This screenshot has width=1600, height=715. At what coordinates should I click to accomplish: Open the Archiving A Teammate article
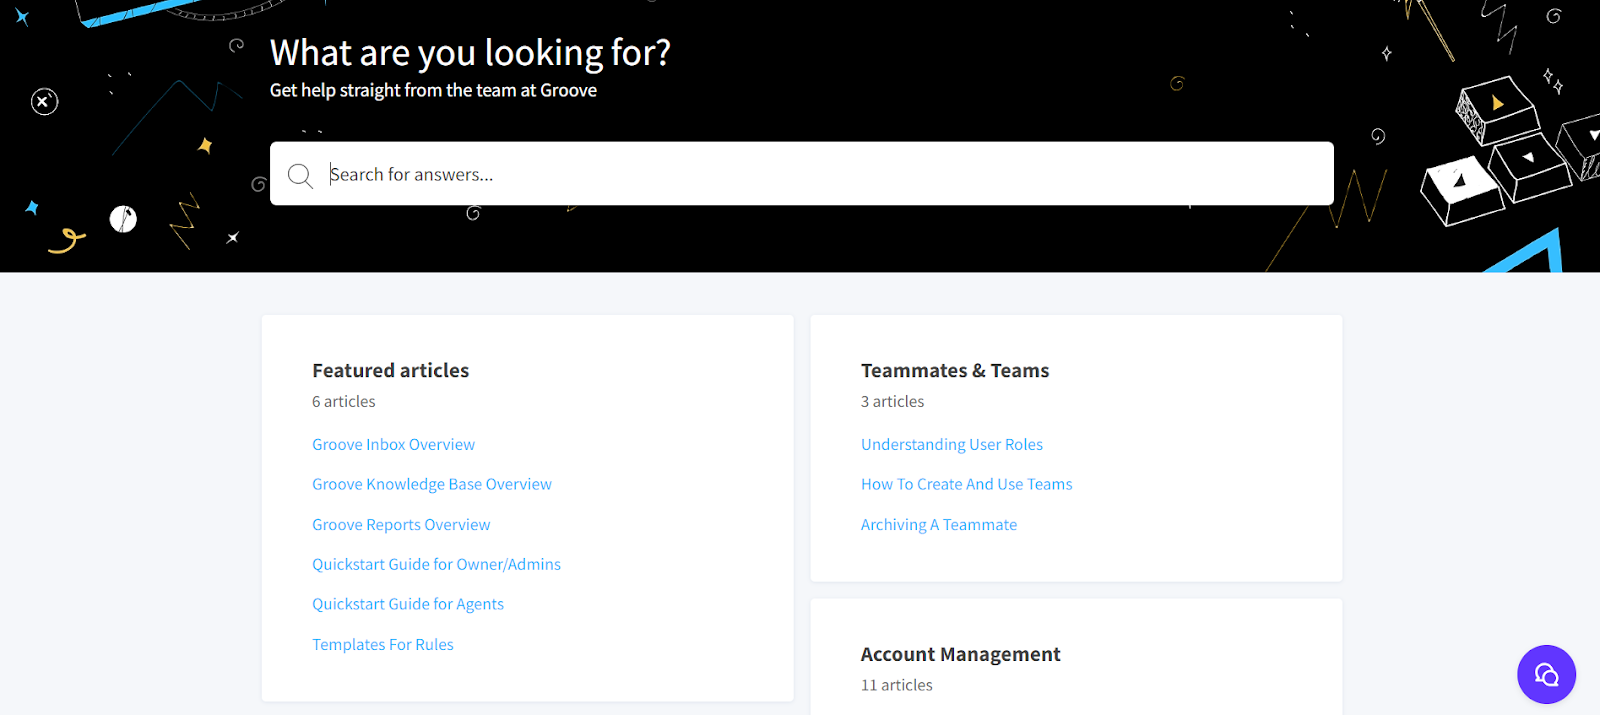tap(938, 525)
